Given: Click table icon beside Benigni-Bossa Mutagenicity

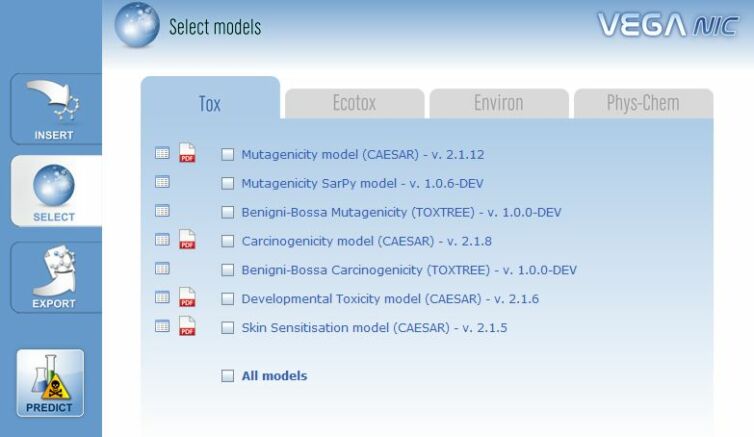Looking at the screenshot, I should tap(162, 211).
